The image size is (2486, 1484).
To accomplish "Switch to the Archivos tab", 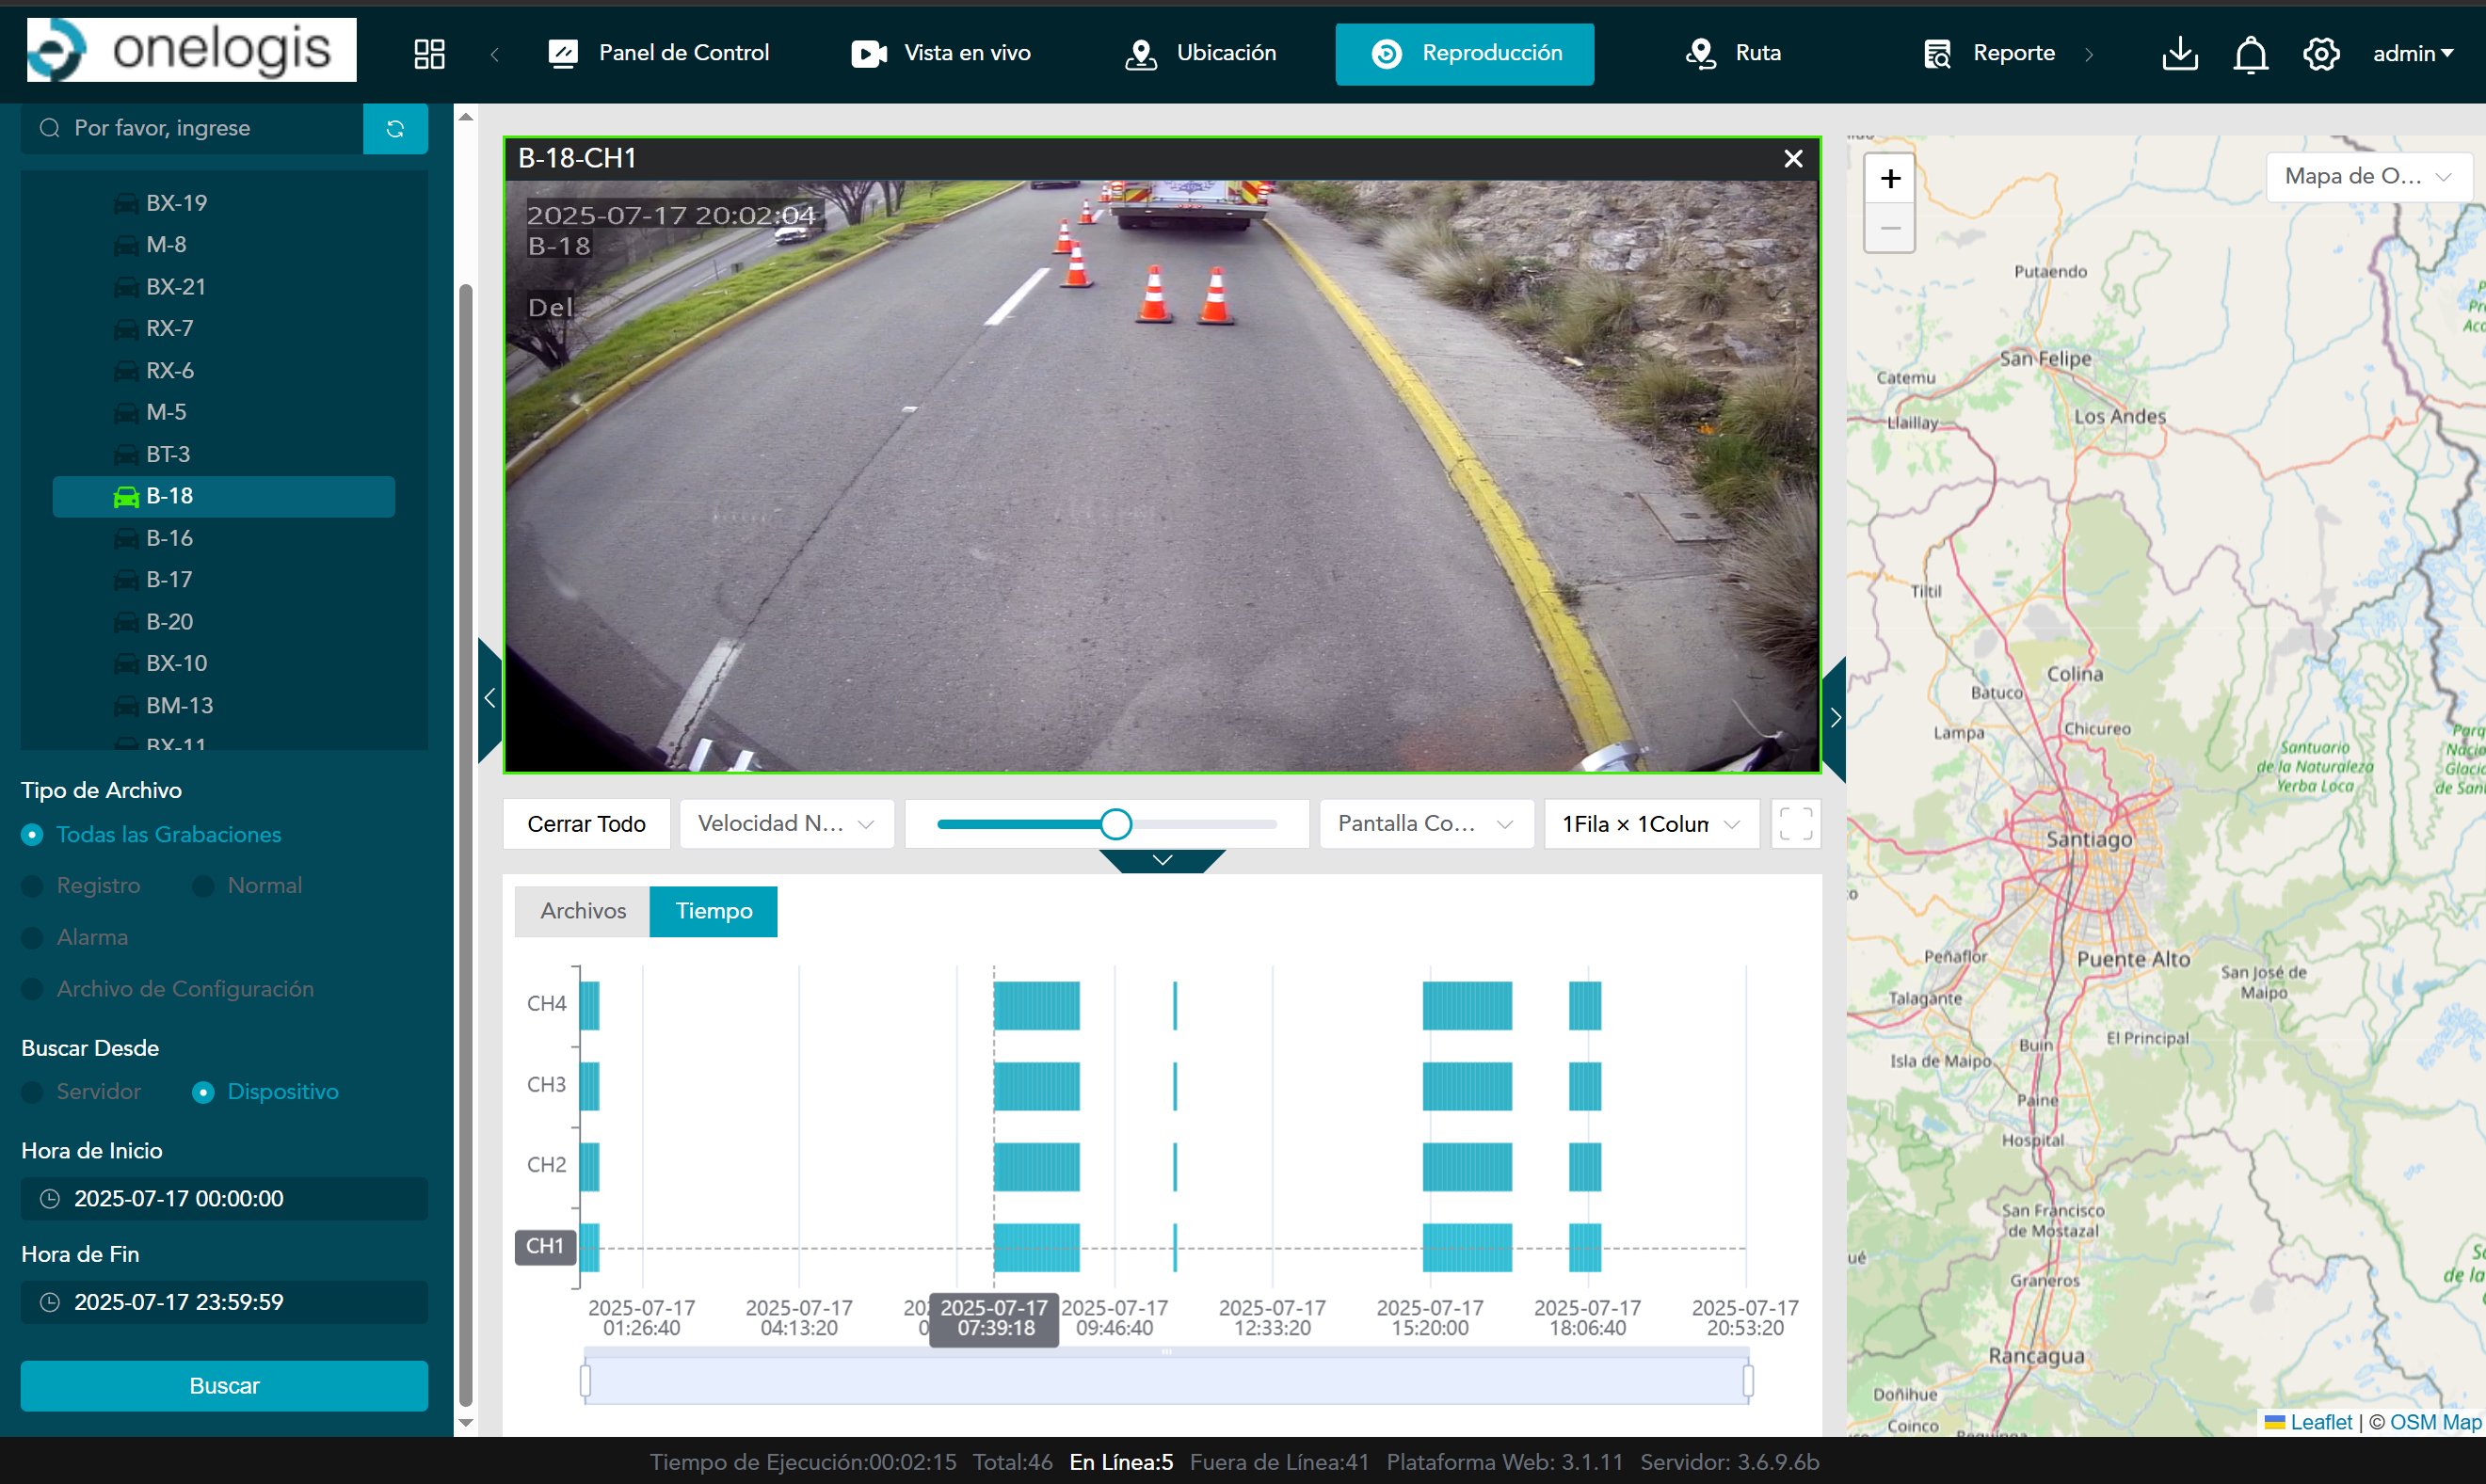I will click(583, 911).
